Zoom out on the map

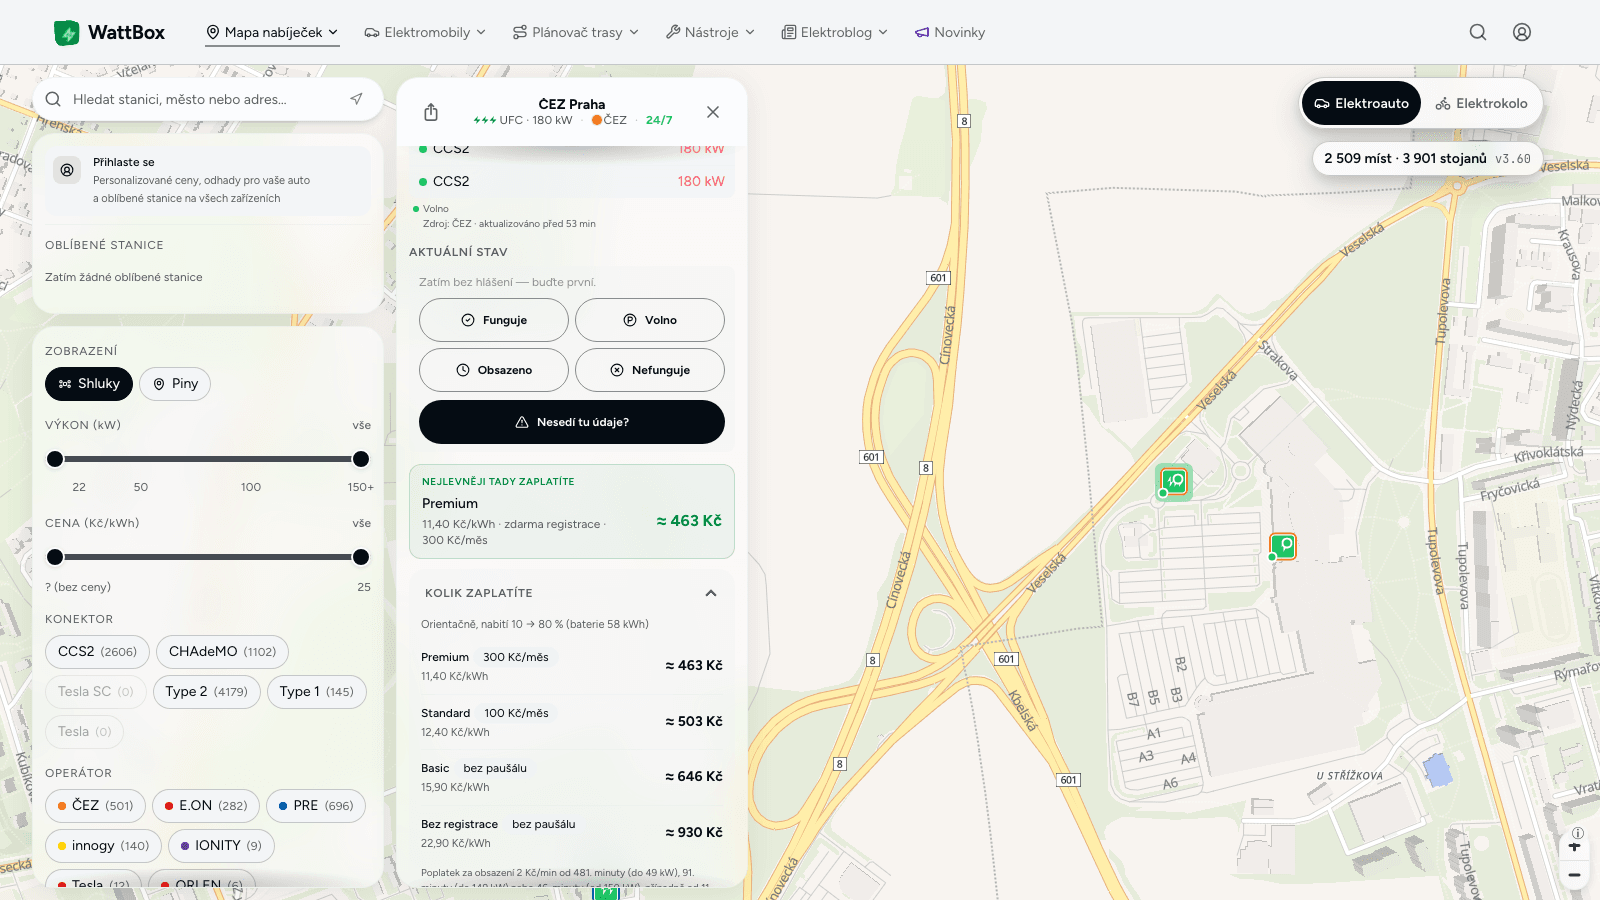(1574, 875)
